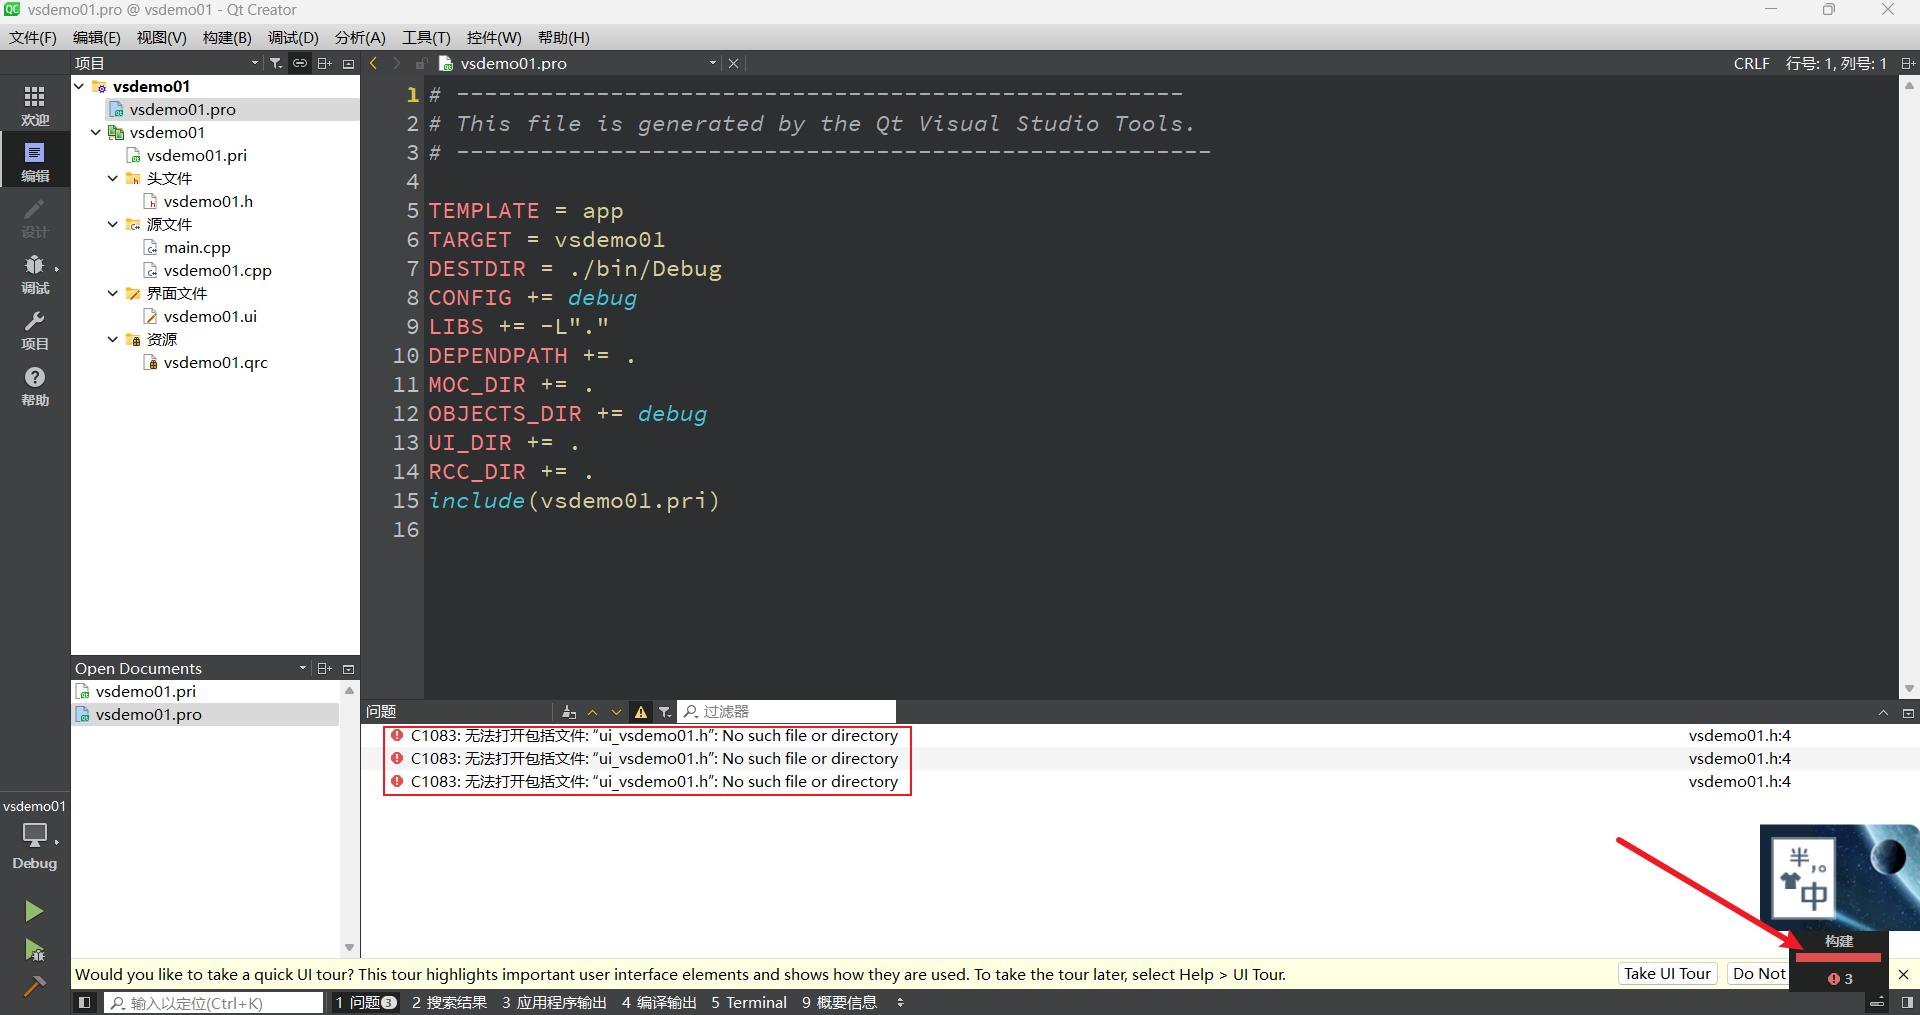Open the Projects (项目) mode wrench icon
This screenshot has width=1920, height=1015.
click(35, 329)
